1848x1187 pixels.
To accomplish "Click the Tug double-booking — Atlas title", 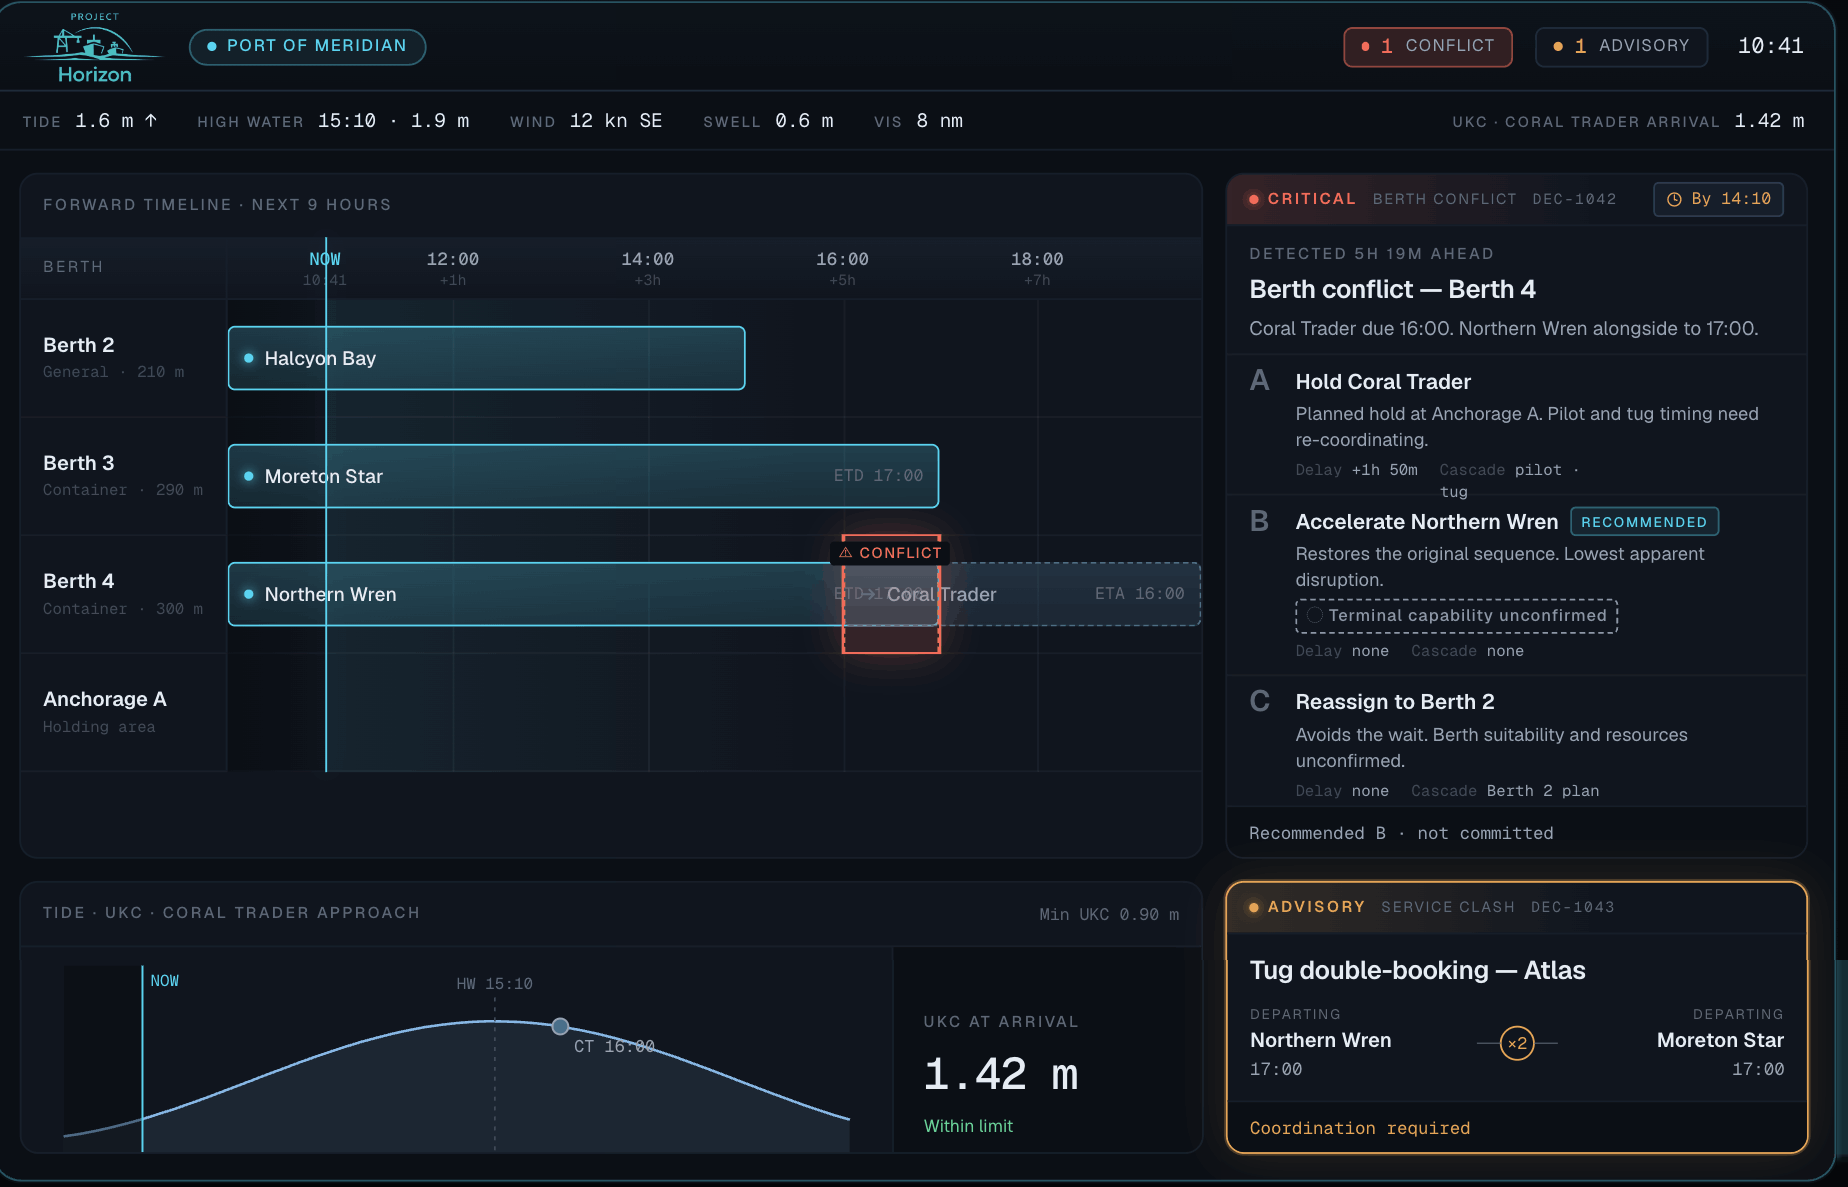I will coord(1417,970).
